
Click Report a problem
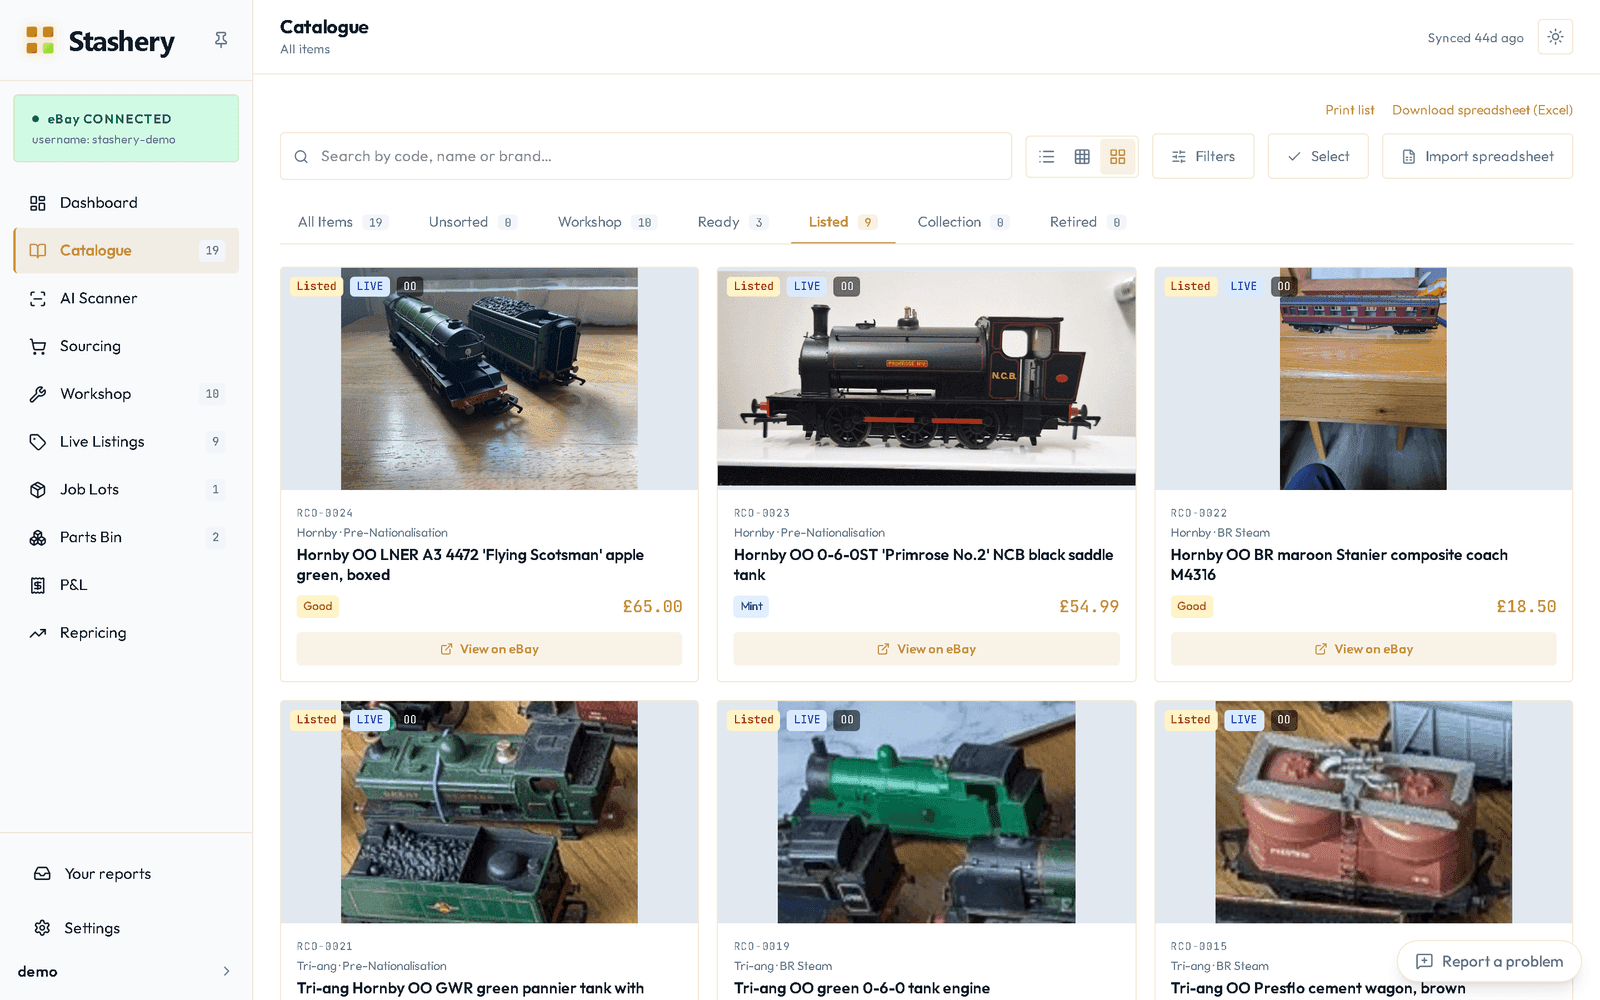click(1489, 961)
